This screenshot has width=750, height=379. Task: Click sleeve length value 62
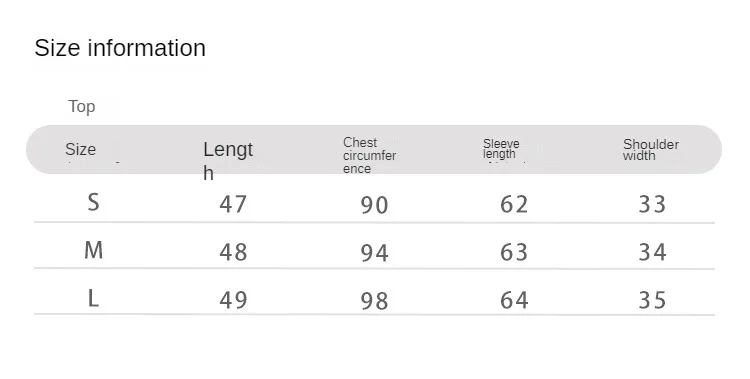pyautogui.click(x=514, y=205)
